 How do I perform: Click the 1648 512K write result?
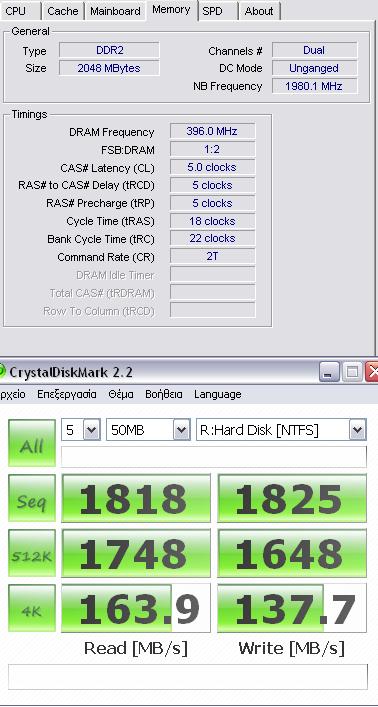point(292,553)
